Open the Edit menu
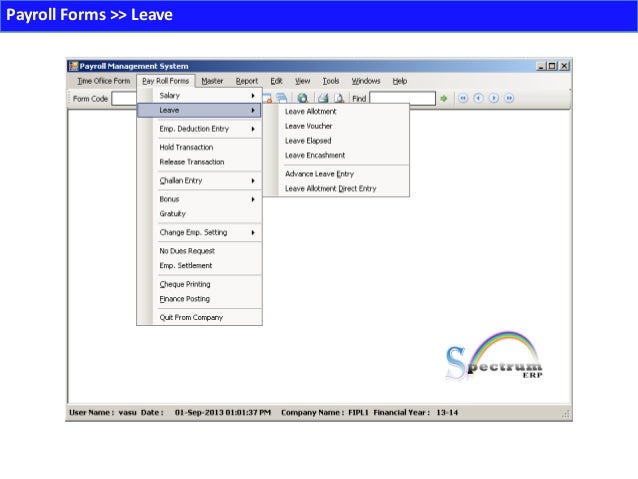This screenshot has width=638, height=479. pyautogui.click(x=276, y=81)
